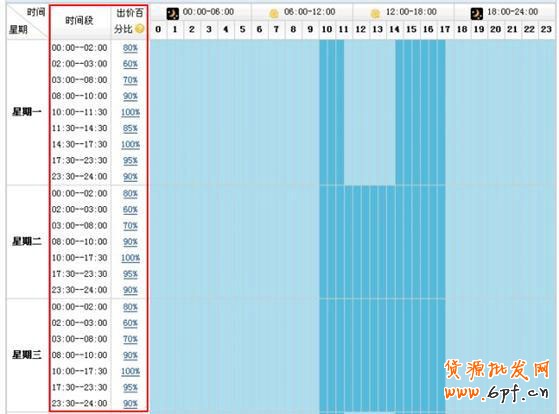Click the moon icon beside 18:00-24:00
Viewport: 559px width, 414px height.
click(477, 14)
